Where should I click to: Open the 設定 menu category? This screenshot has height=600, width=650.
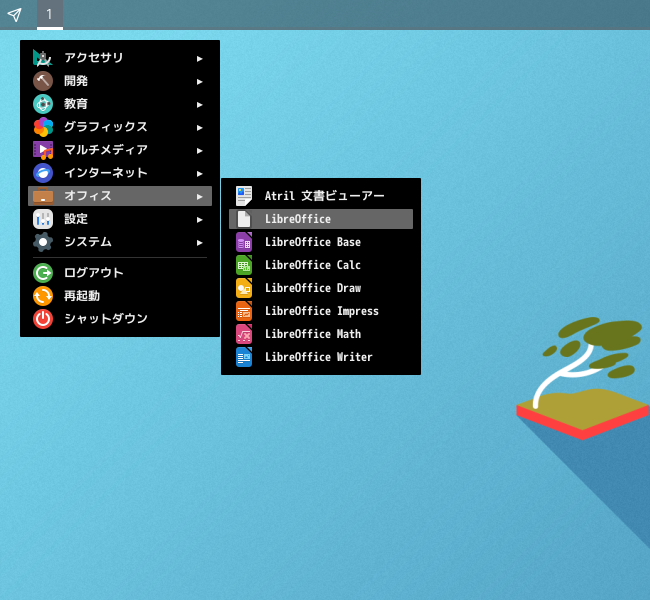coord(76,219)
